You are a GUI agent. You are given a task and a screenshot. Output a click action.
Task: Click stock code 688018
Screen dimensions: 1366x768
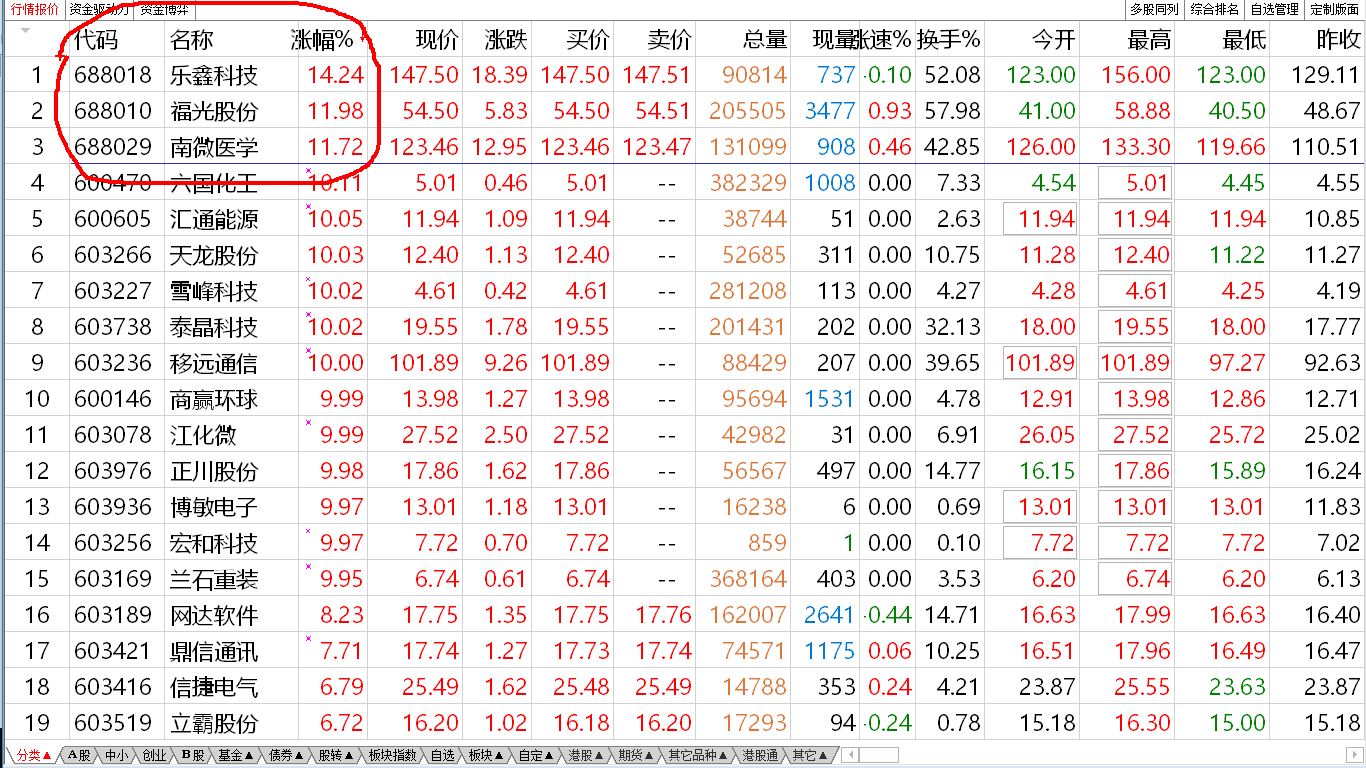pos(113,75)
